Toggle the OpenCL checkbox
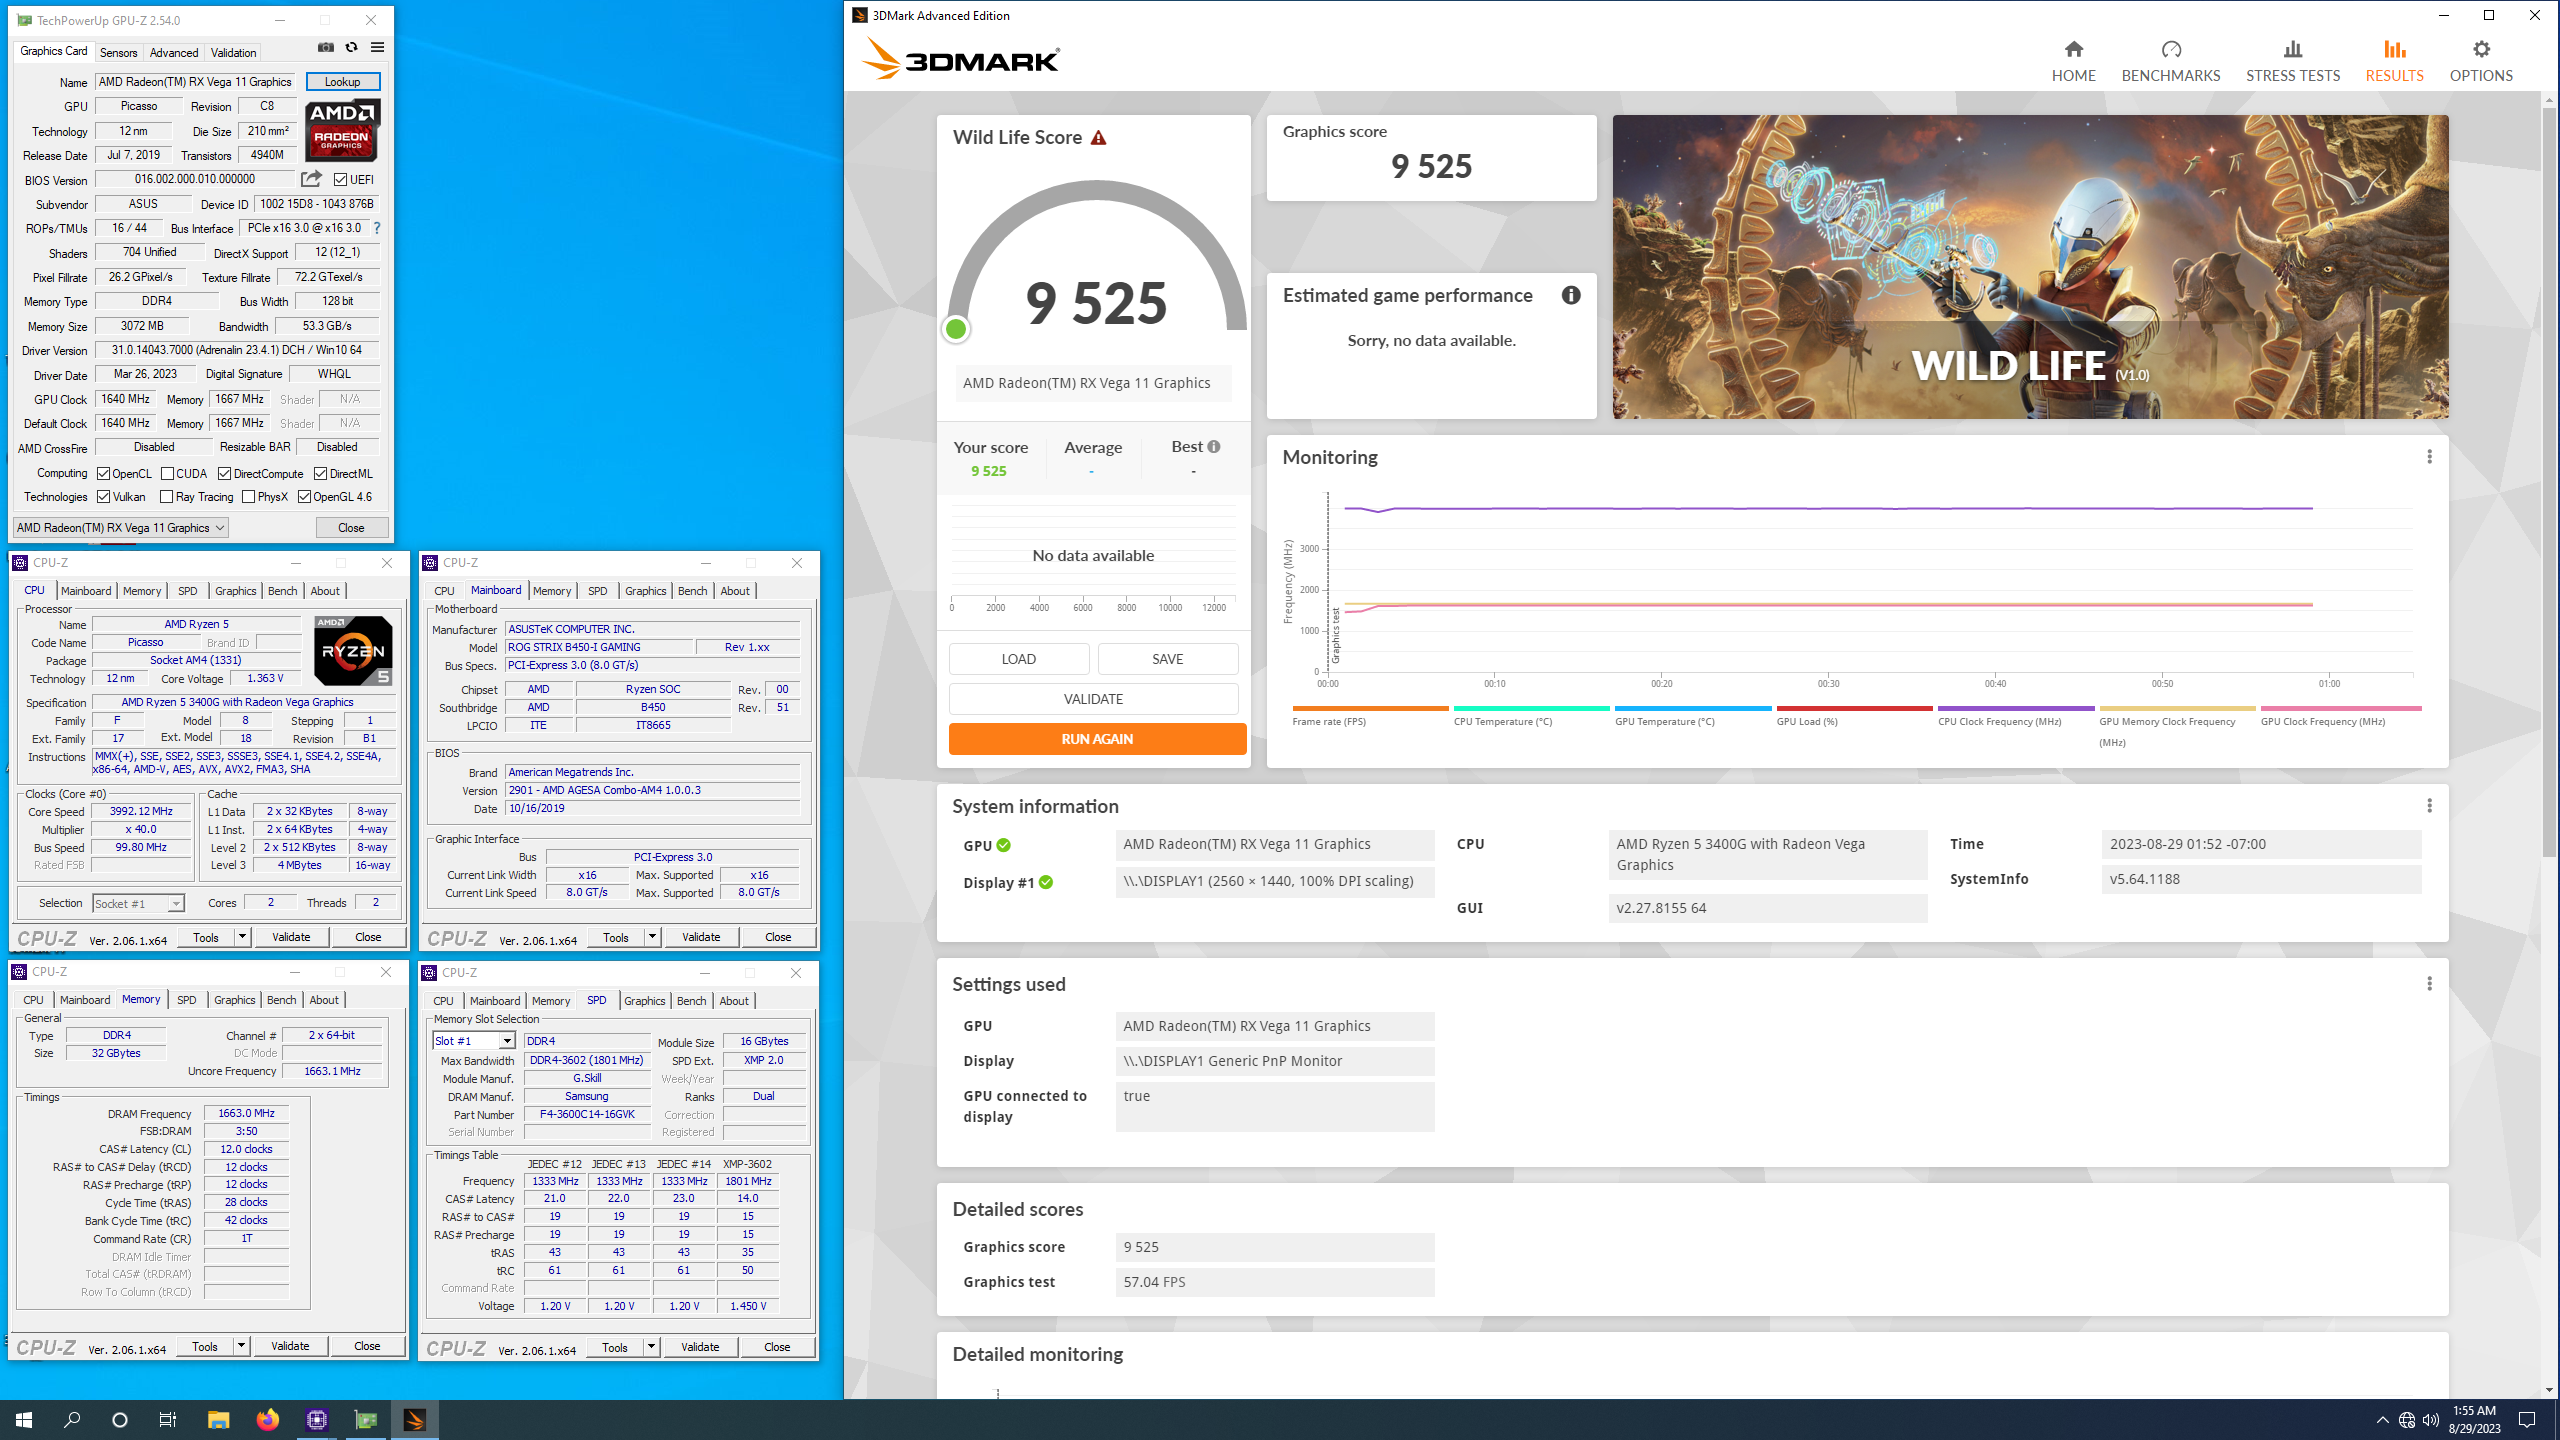The height and width of the screenshot is (1440, 2560). [x=104, y=474]
